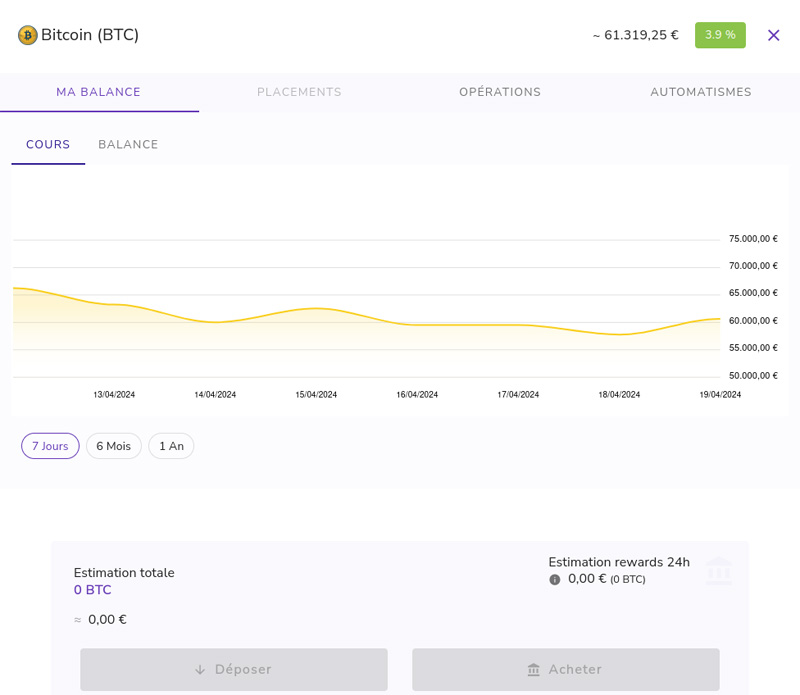Click the 16/04/2024 date axis label
The image size is (800, 695).
417,395
